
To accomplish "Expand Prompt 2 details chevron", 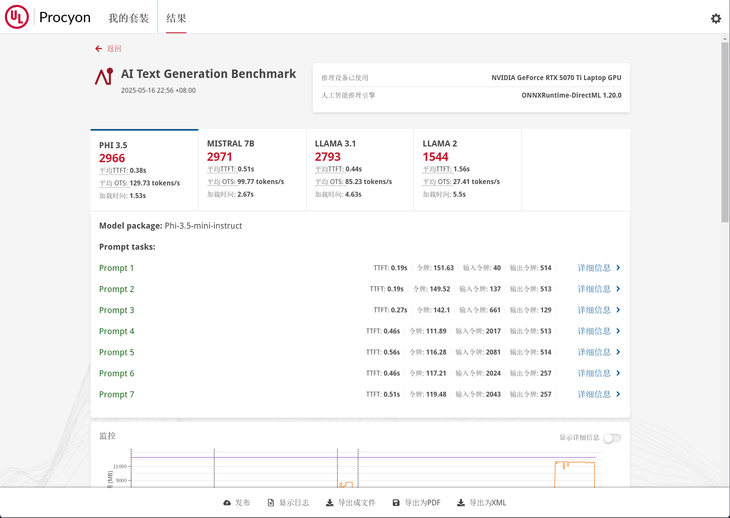I will 618,289.
